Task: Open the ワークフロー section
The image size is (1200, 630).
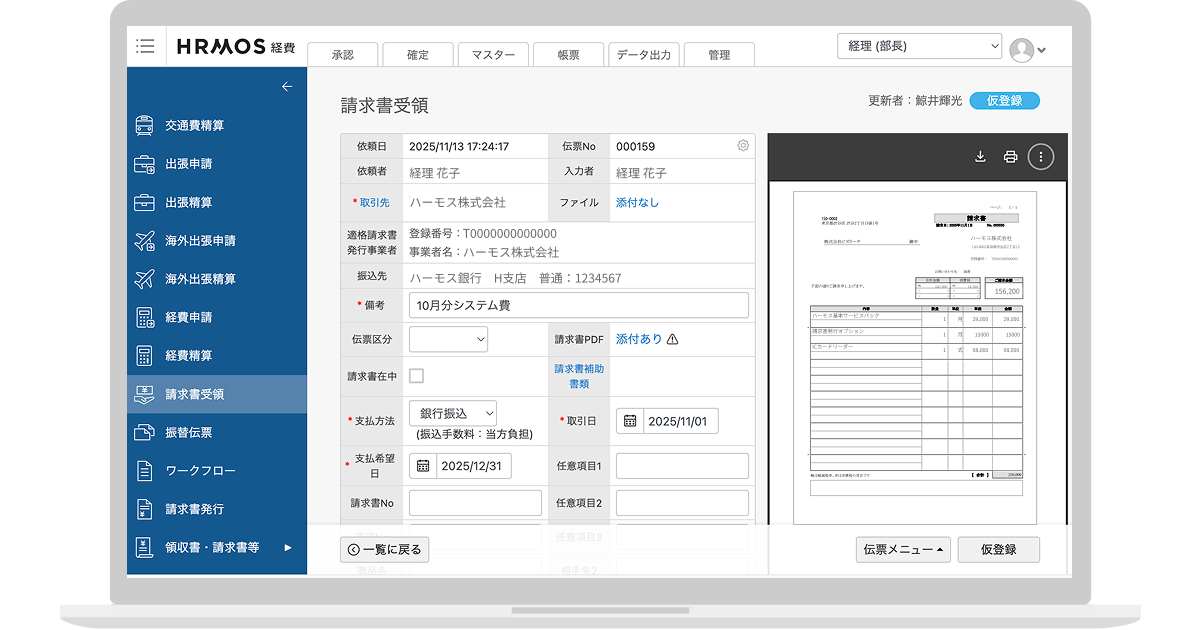Action: tap(144, 470)
